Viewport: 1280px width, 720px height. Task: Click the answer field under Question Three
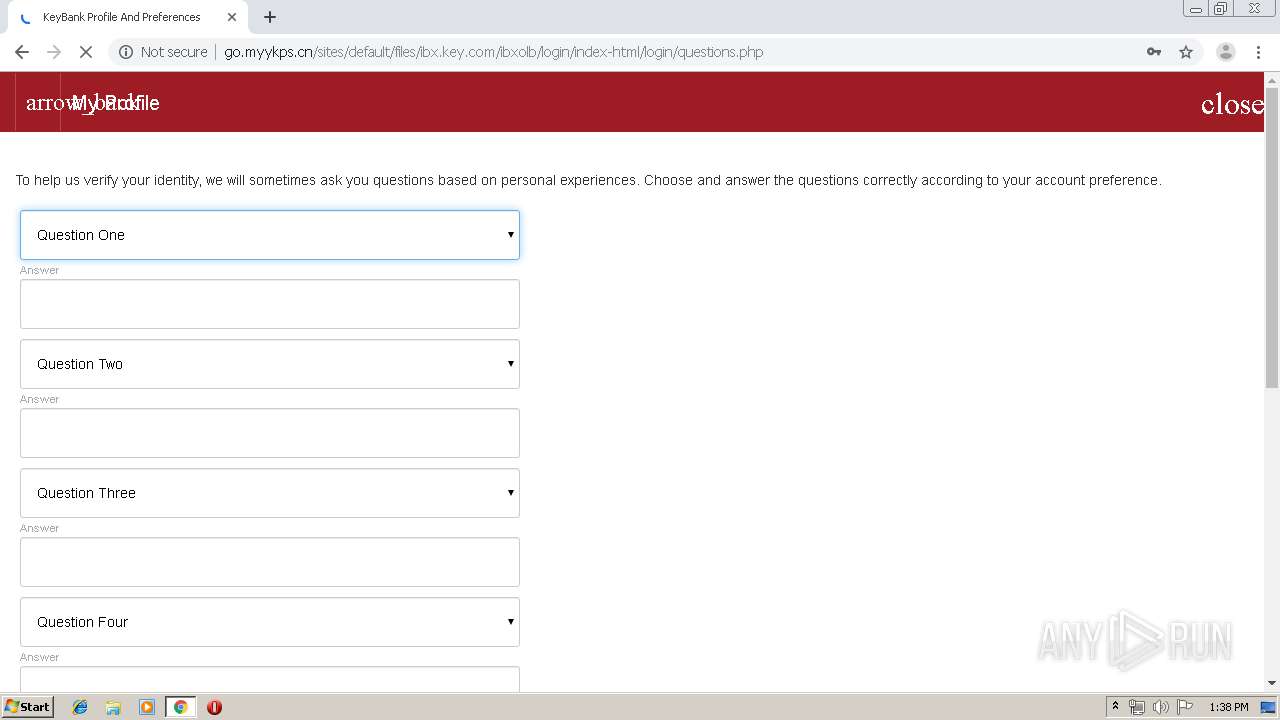click(270, 562)
